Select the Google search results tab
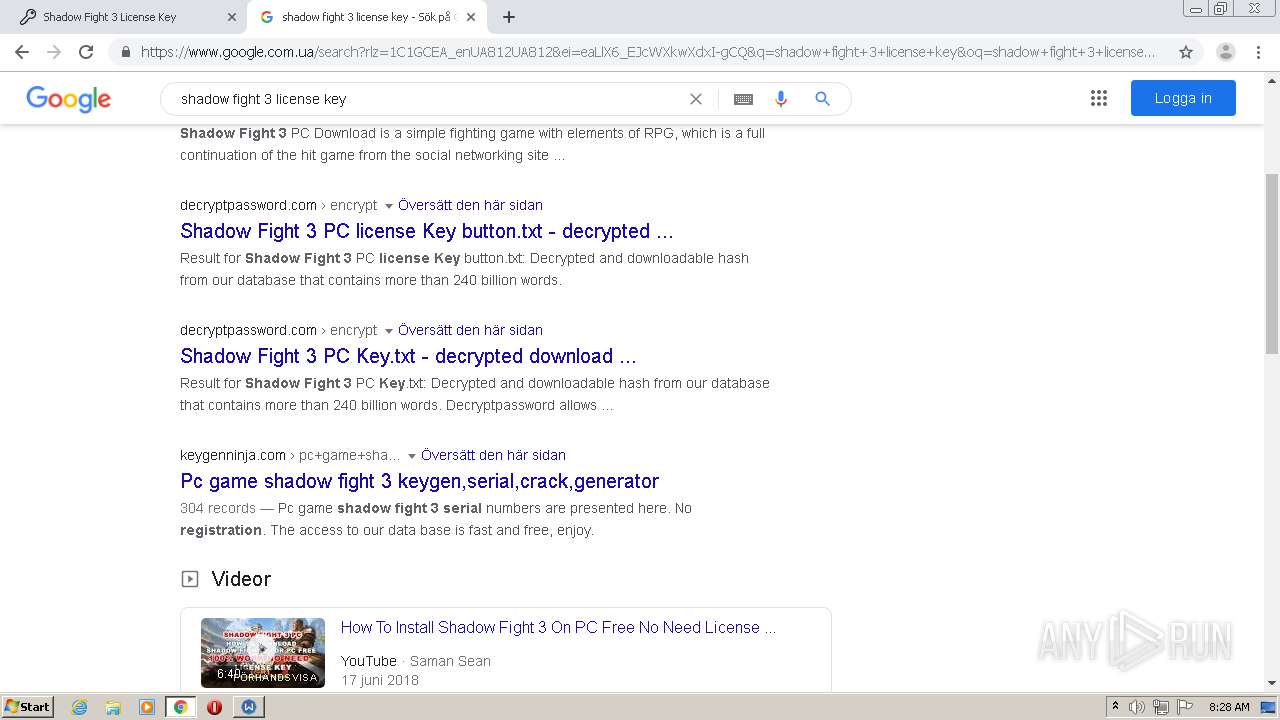Viewport: 1280px width, 720px height. coord(366,17)
